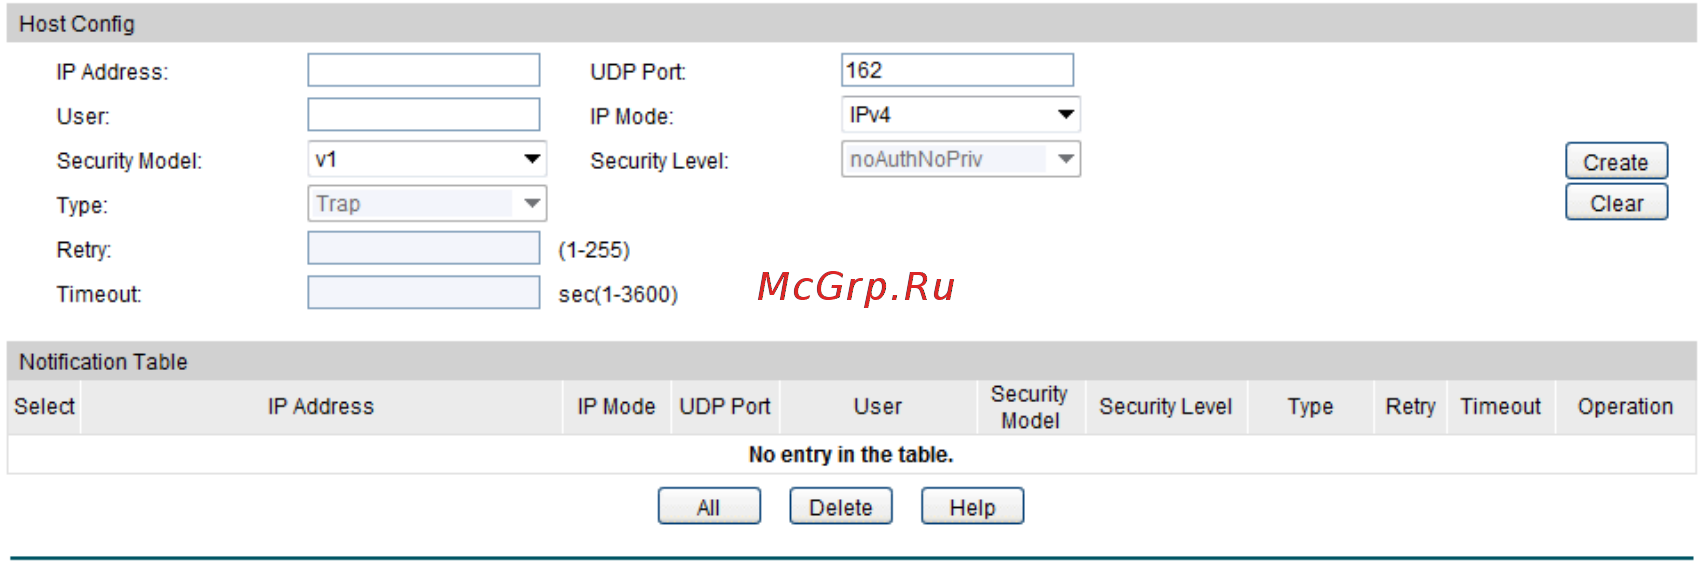
Task: Open the Security Level noAuthNoPriv dropdown
Action: (x=961, y=159)
